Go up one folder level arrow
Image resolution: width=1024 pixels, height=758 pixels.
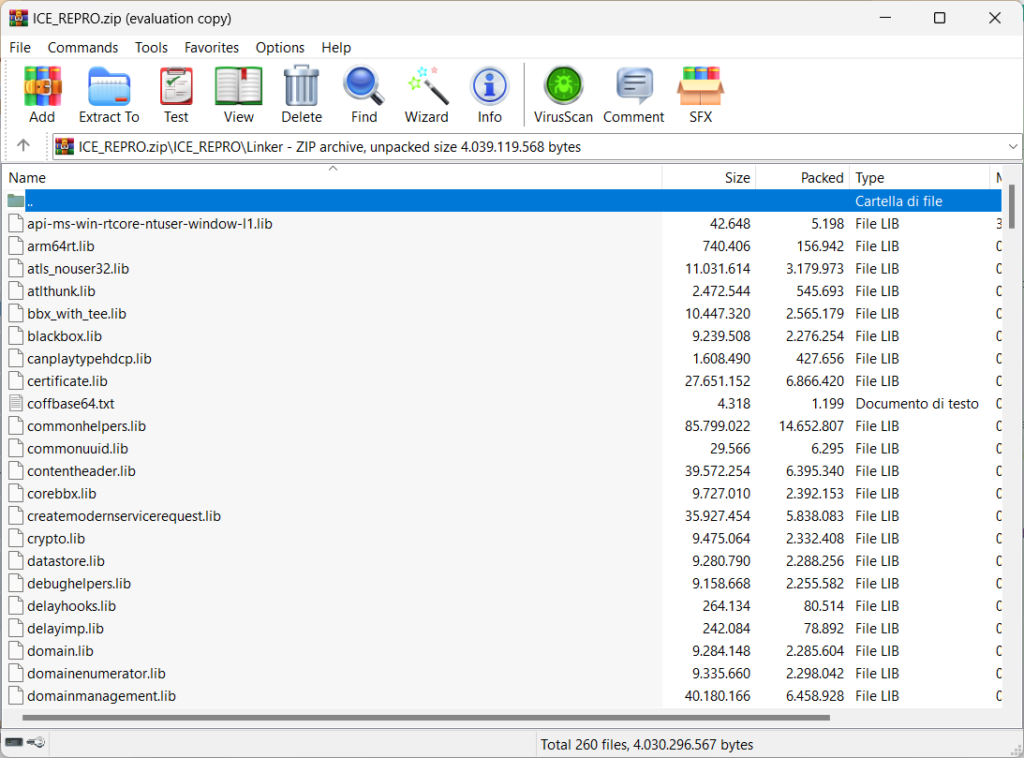tap(24, 146)
